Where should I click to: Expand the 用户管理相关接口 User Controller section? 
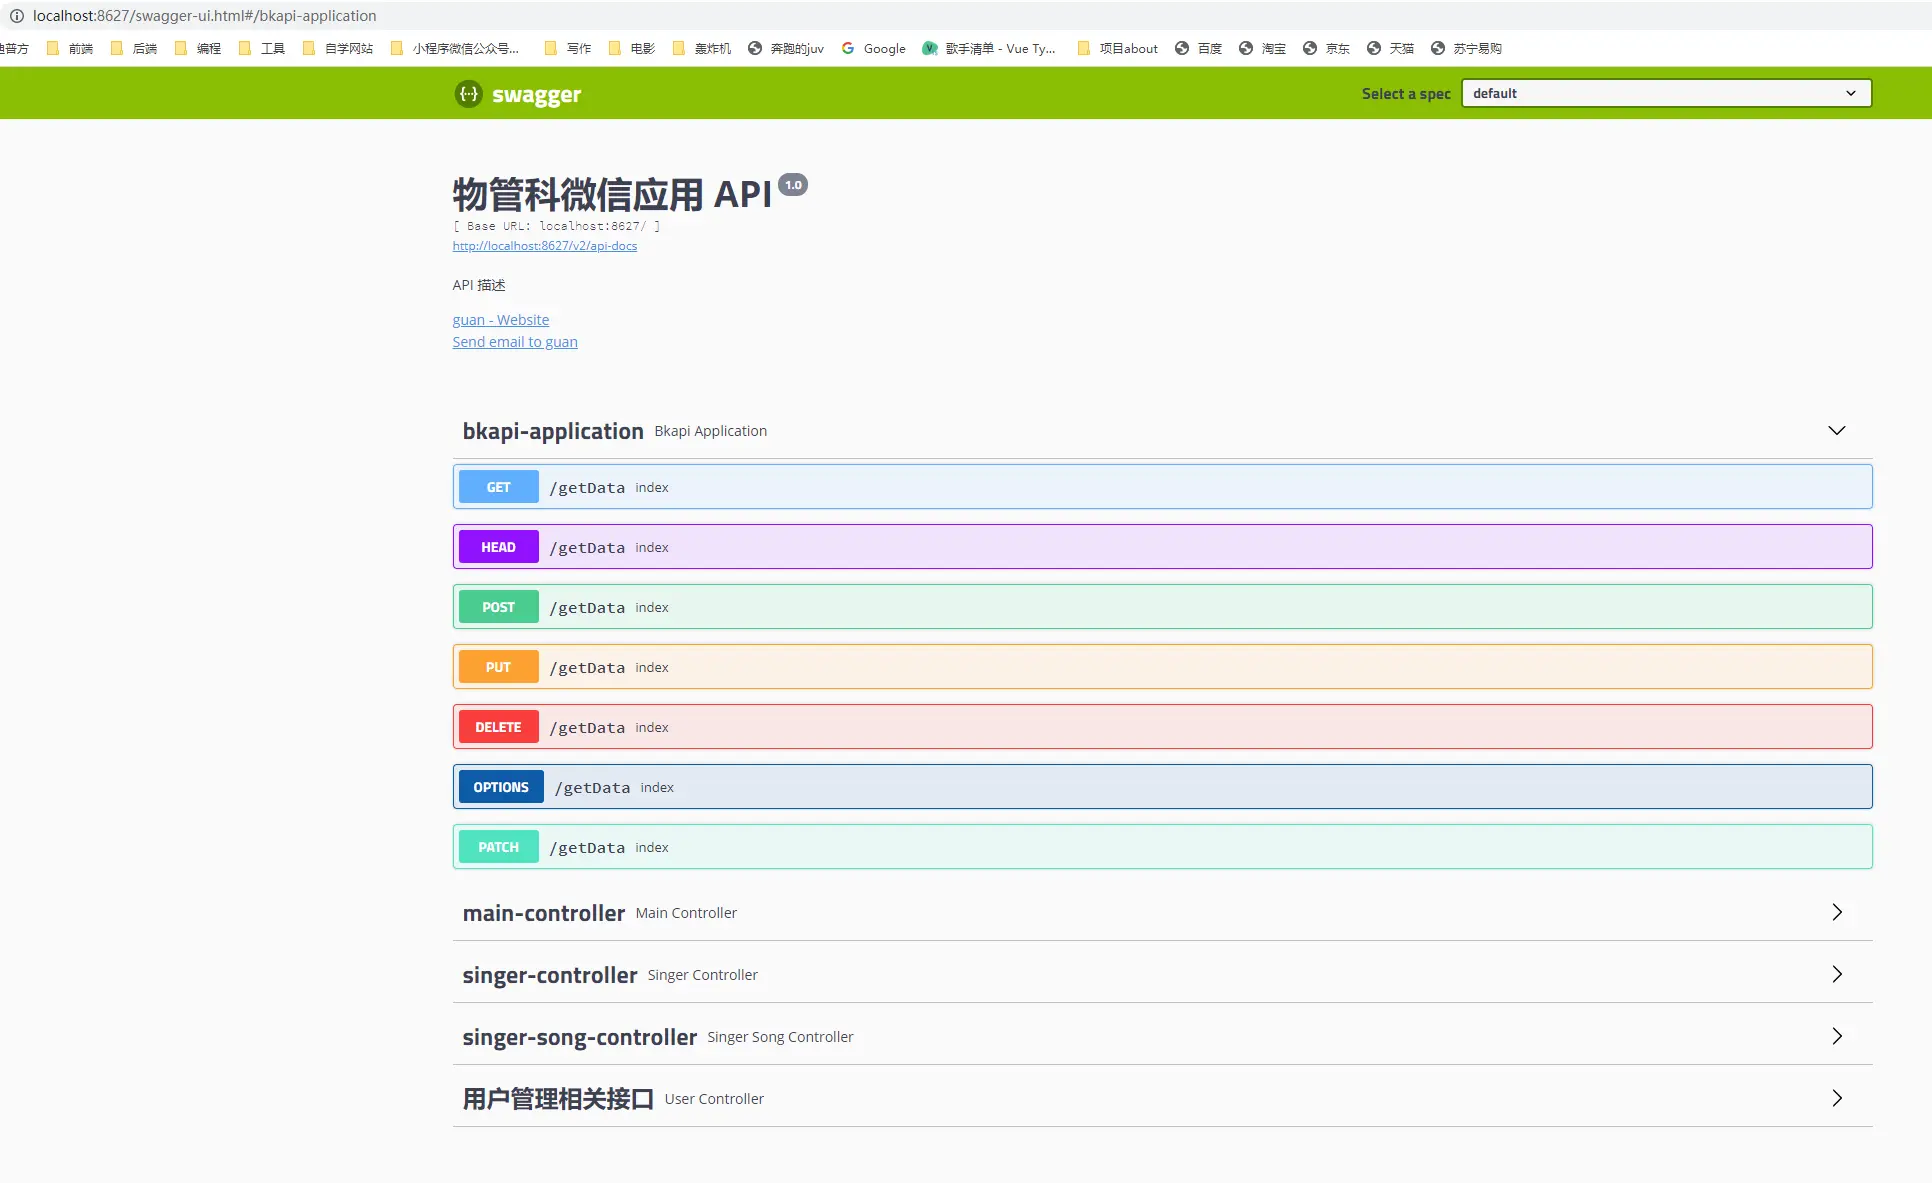coord(1836,1098)
